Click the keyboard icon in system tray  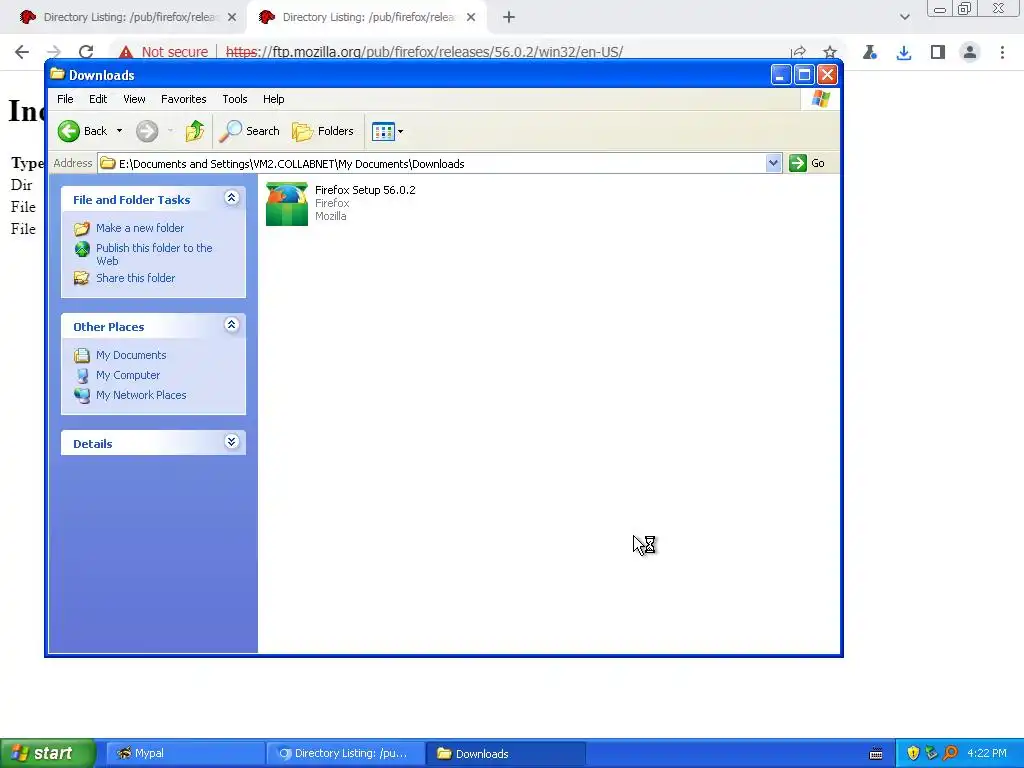pos(876,754)
